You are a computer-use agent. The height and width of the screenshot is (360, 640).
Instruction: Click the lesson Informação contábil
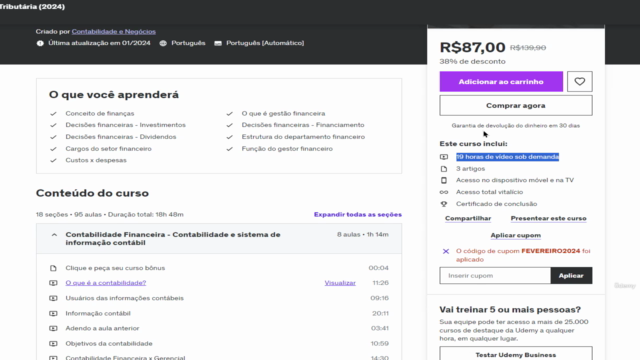(x=98, y=313)
